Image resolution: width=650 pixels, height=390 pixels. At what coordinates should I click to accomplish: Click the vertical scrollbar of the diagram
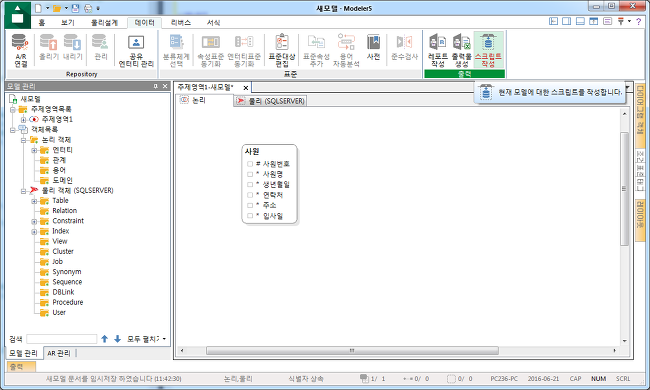(624, 189)
